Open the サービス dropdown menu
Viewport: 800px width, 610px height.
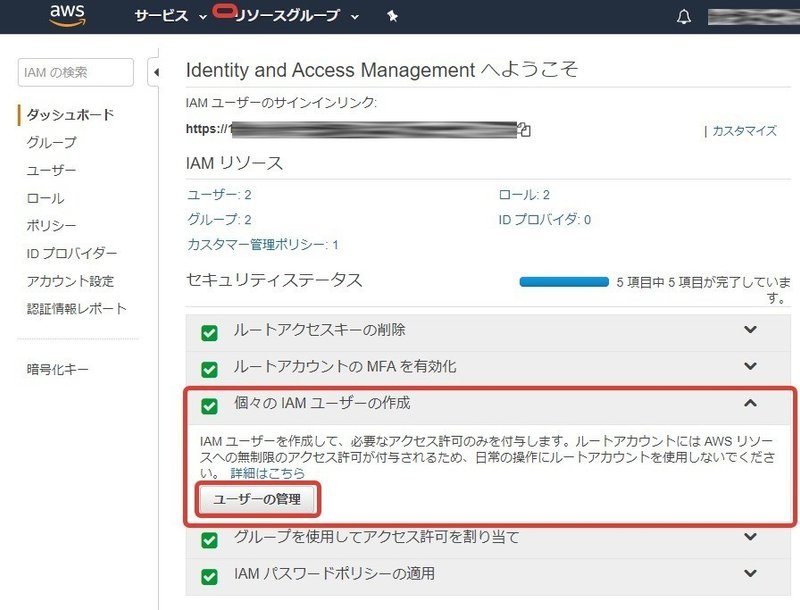click(x=171, y=16)
